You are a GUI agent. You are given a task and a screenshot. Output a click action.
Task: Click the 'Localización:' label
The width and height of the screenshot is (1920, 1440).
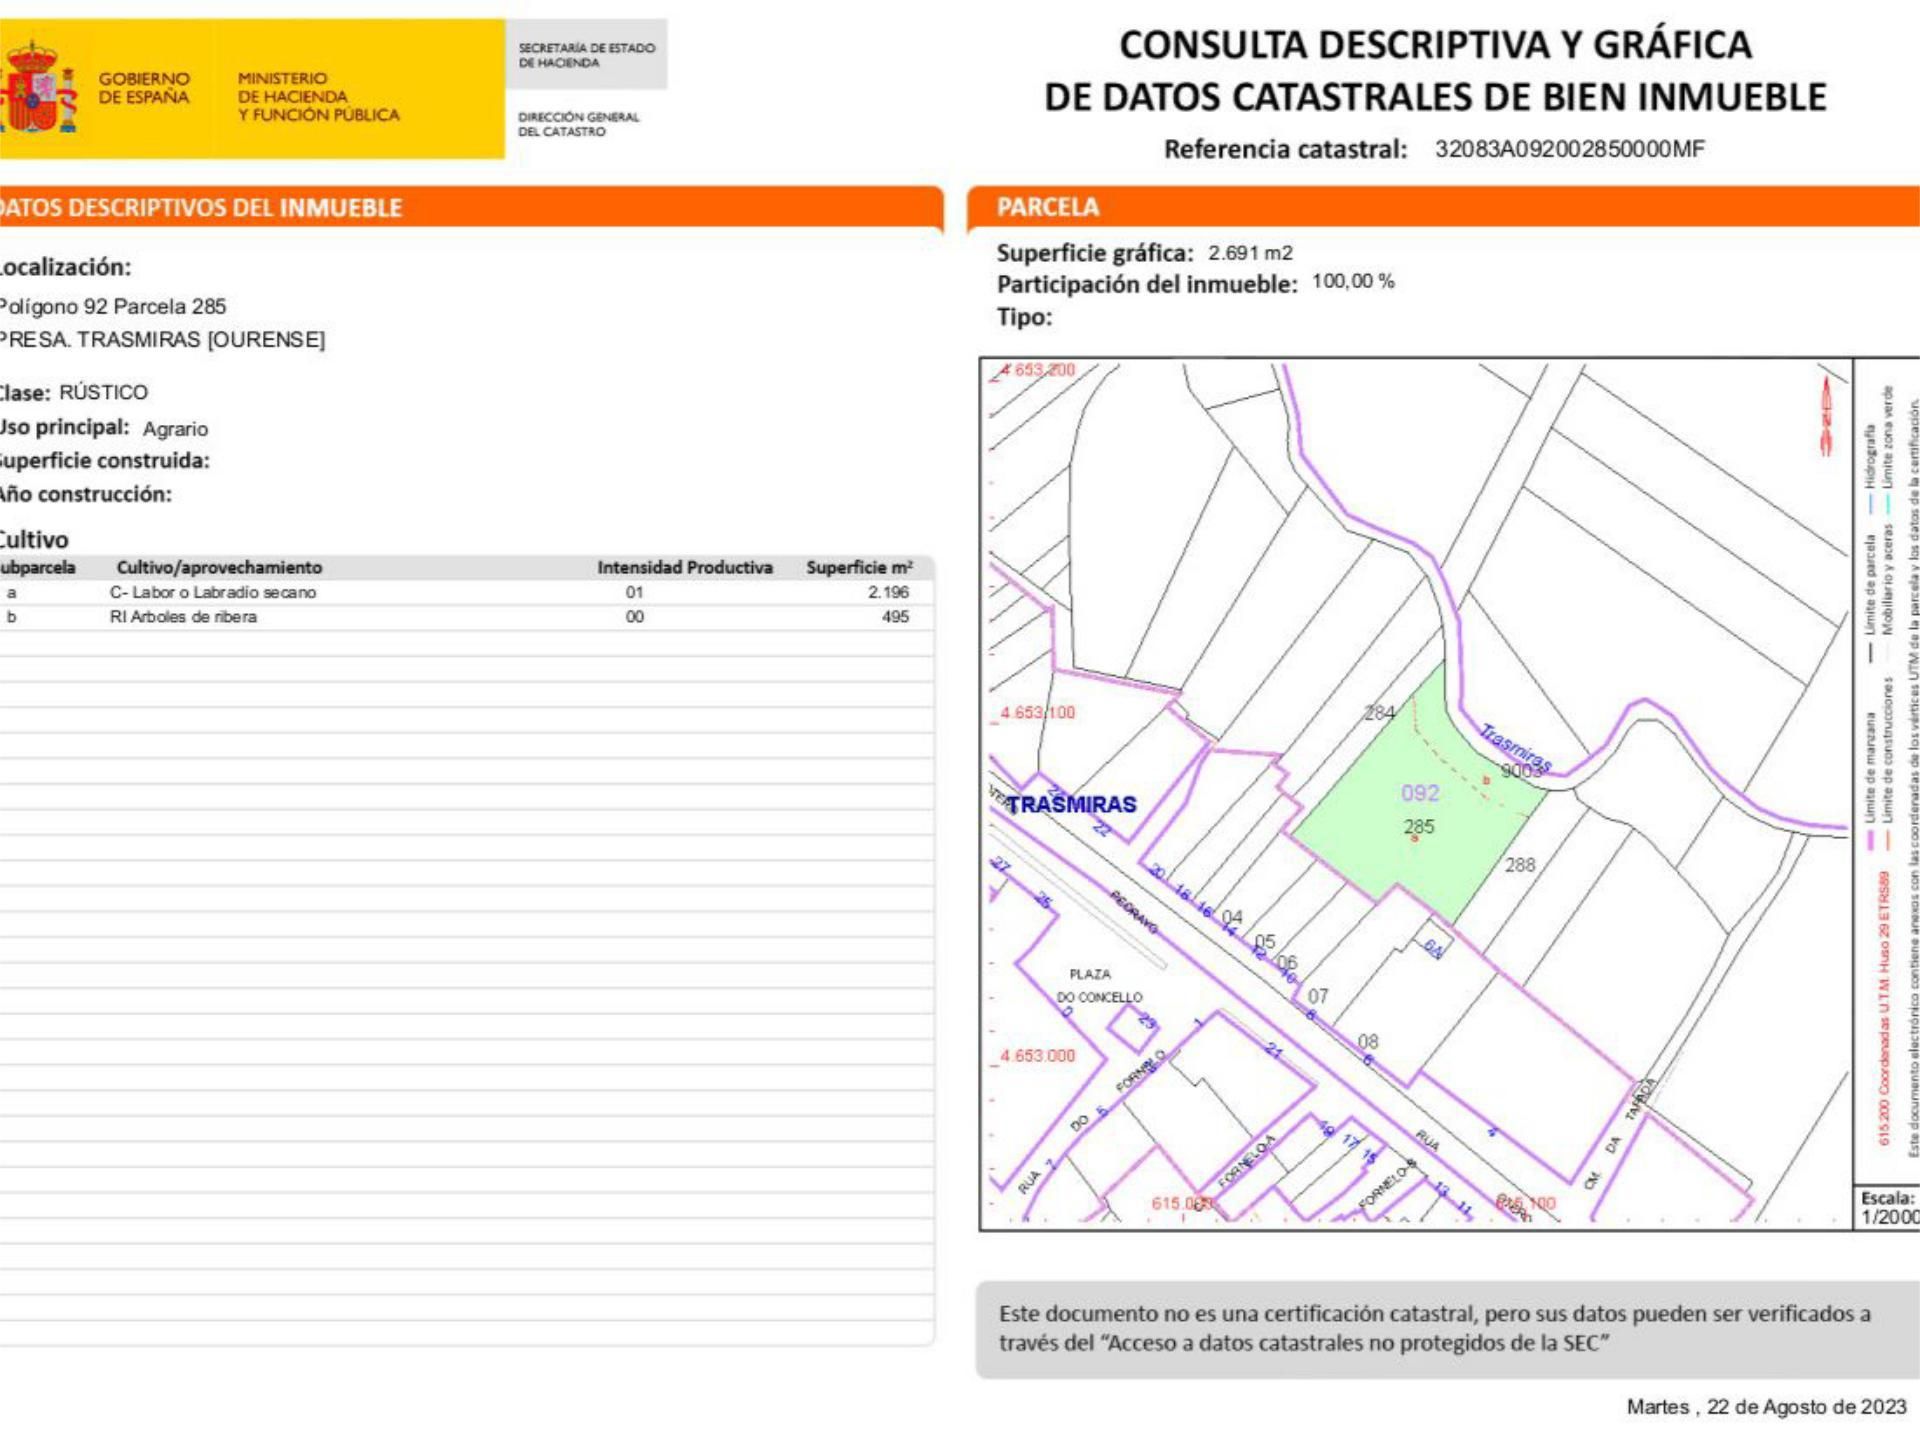[65, 268]
